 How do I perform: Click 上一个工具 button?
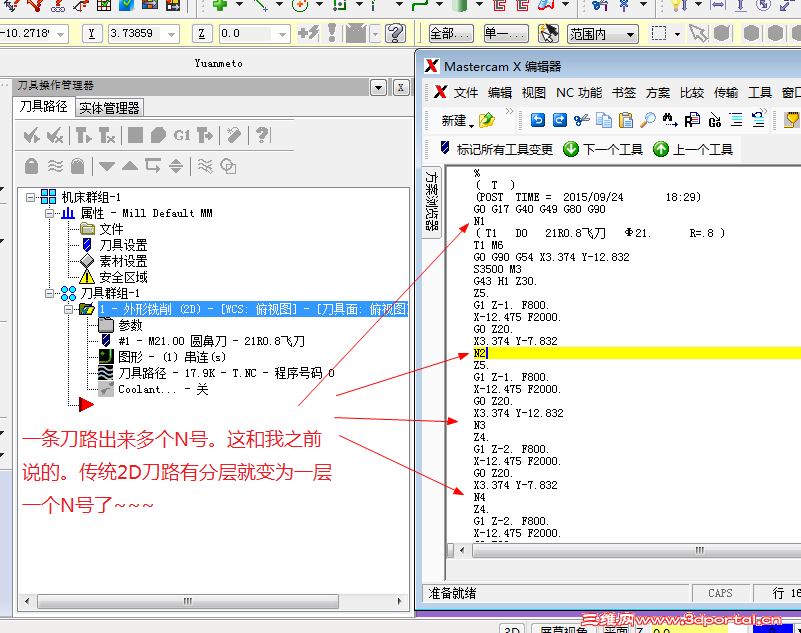tap(693, 149)
